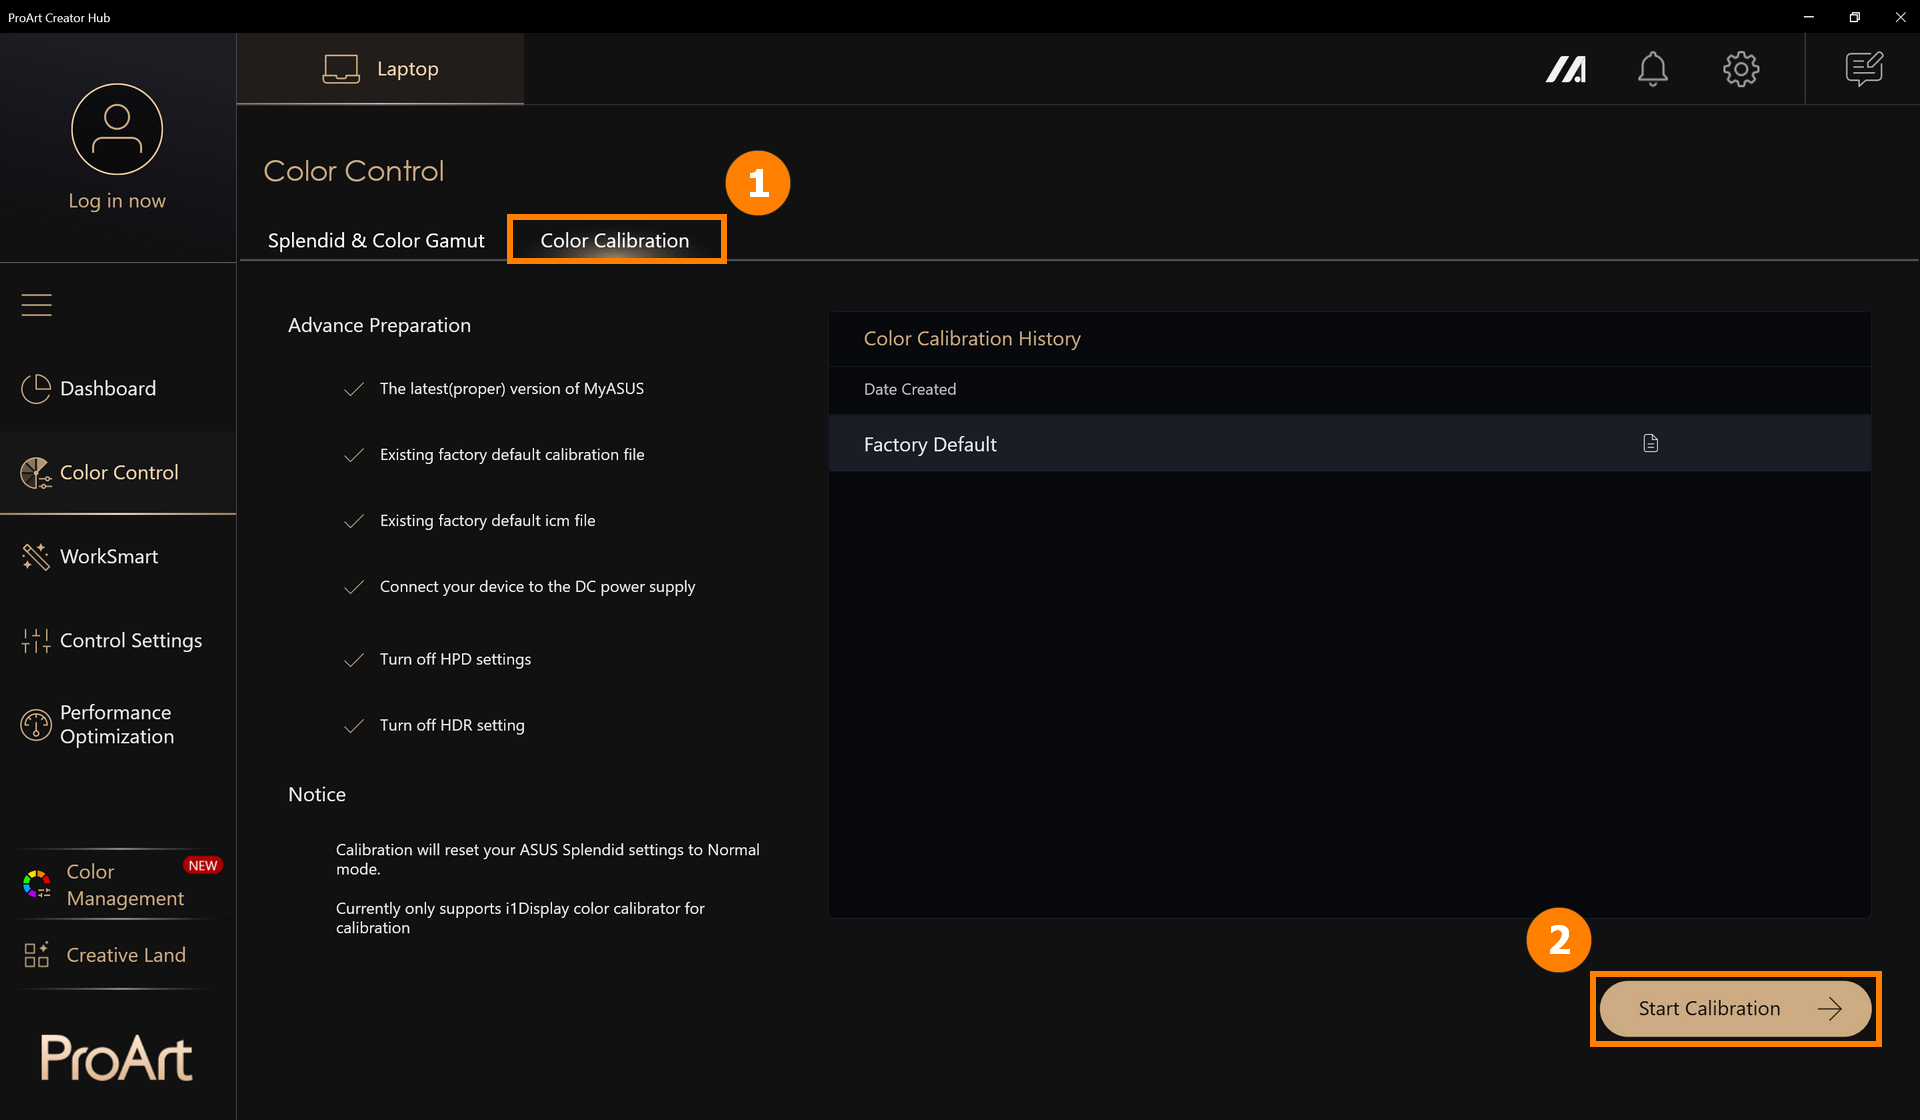Screen dimensions: 1920x1120
Task: Click the HDR setting checkmark
Action: click(354, 726)
